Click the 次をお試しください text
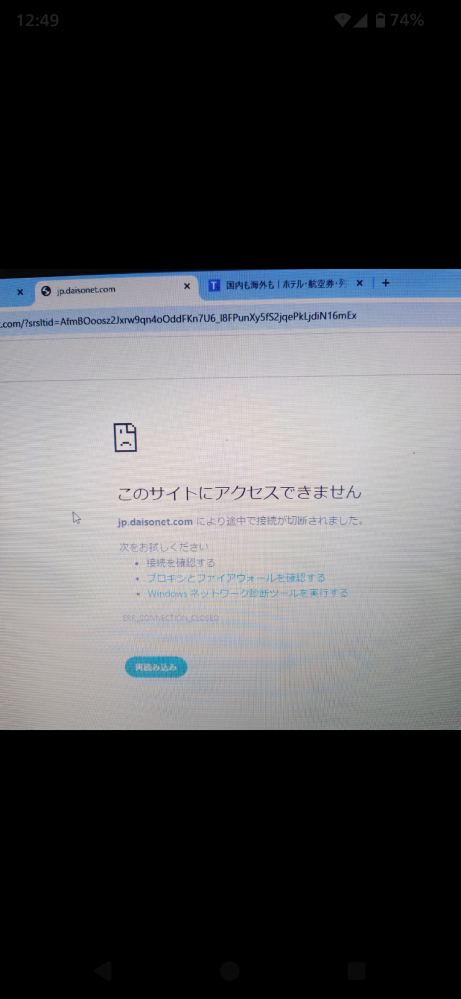 pos(164,547)
